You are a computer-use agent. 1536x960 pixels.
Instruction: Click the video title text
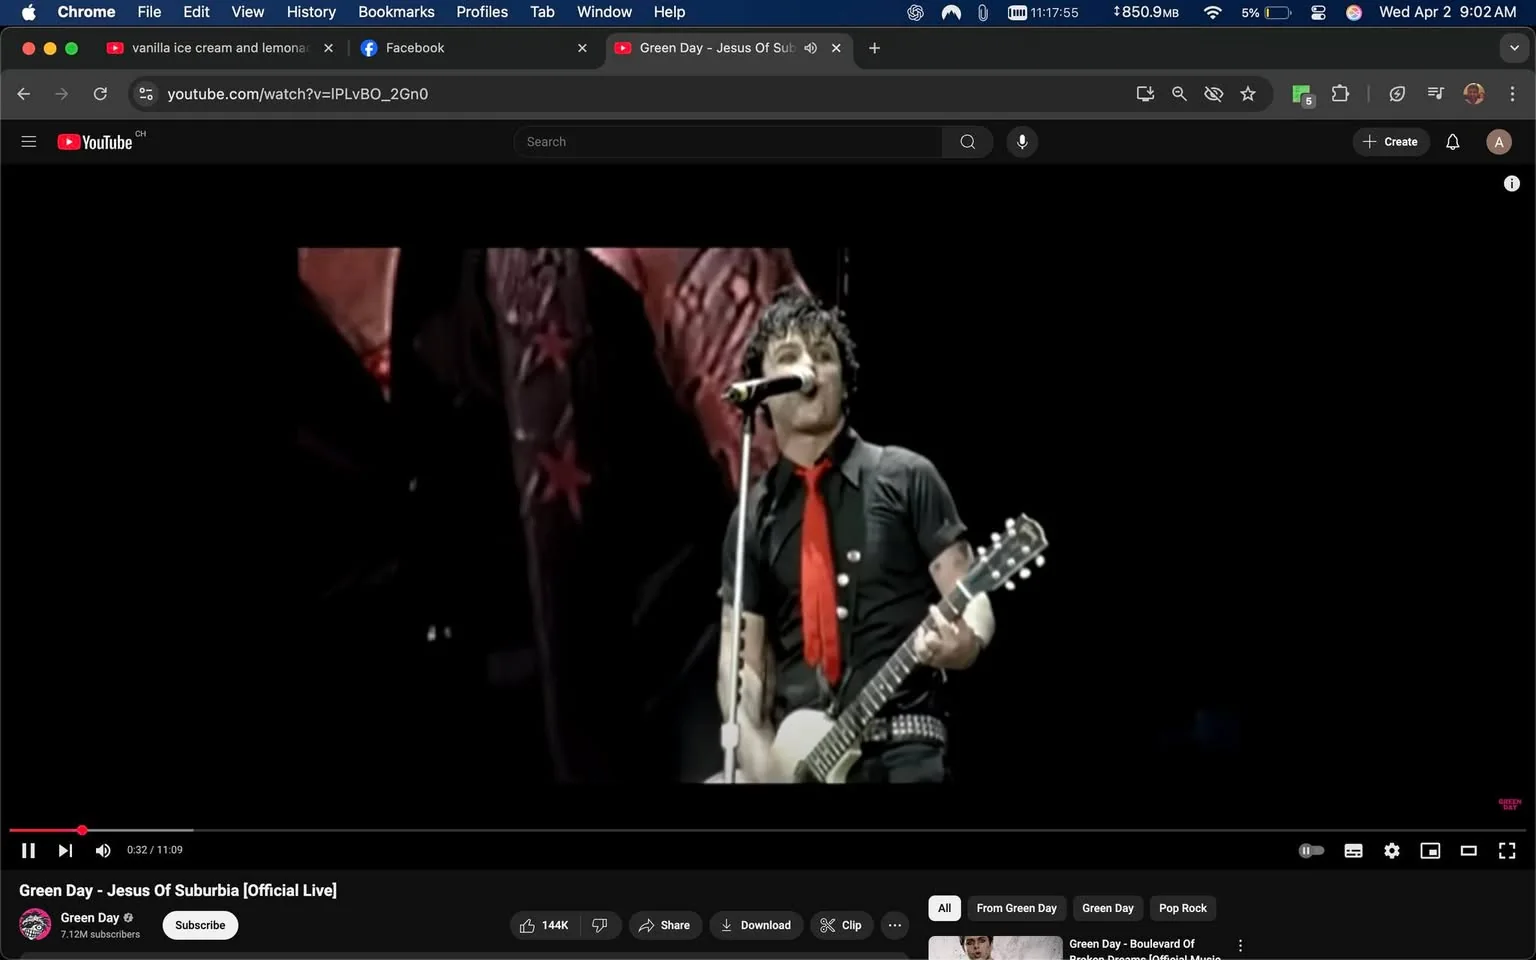pos(178,890)
